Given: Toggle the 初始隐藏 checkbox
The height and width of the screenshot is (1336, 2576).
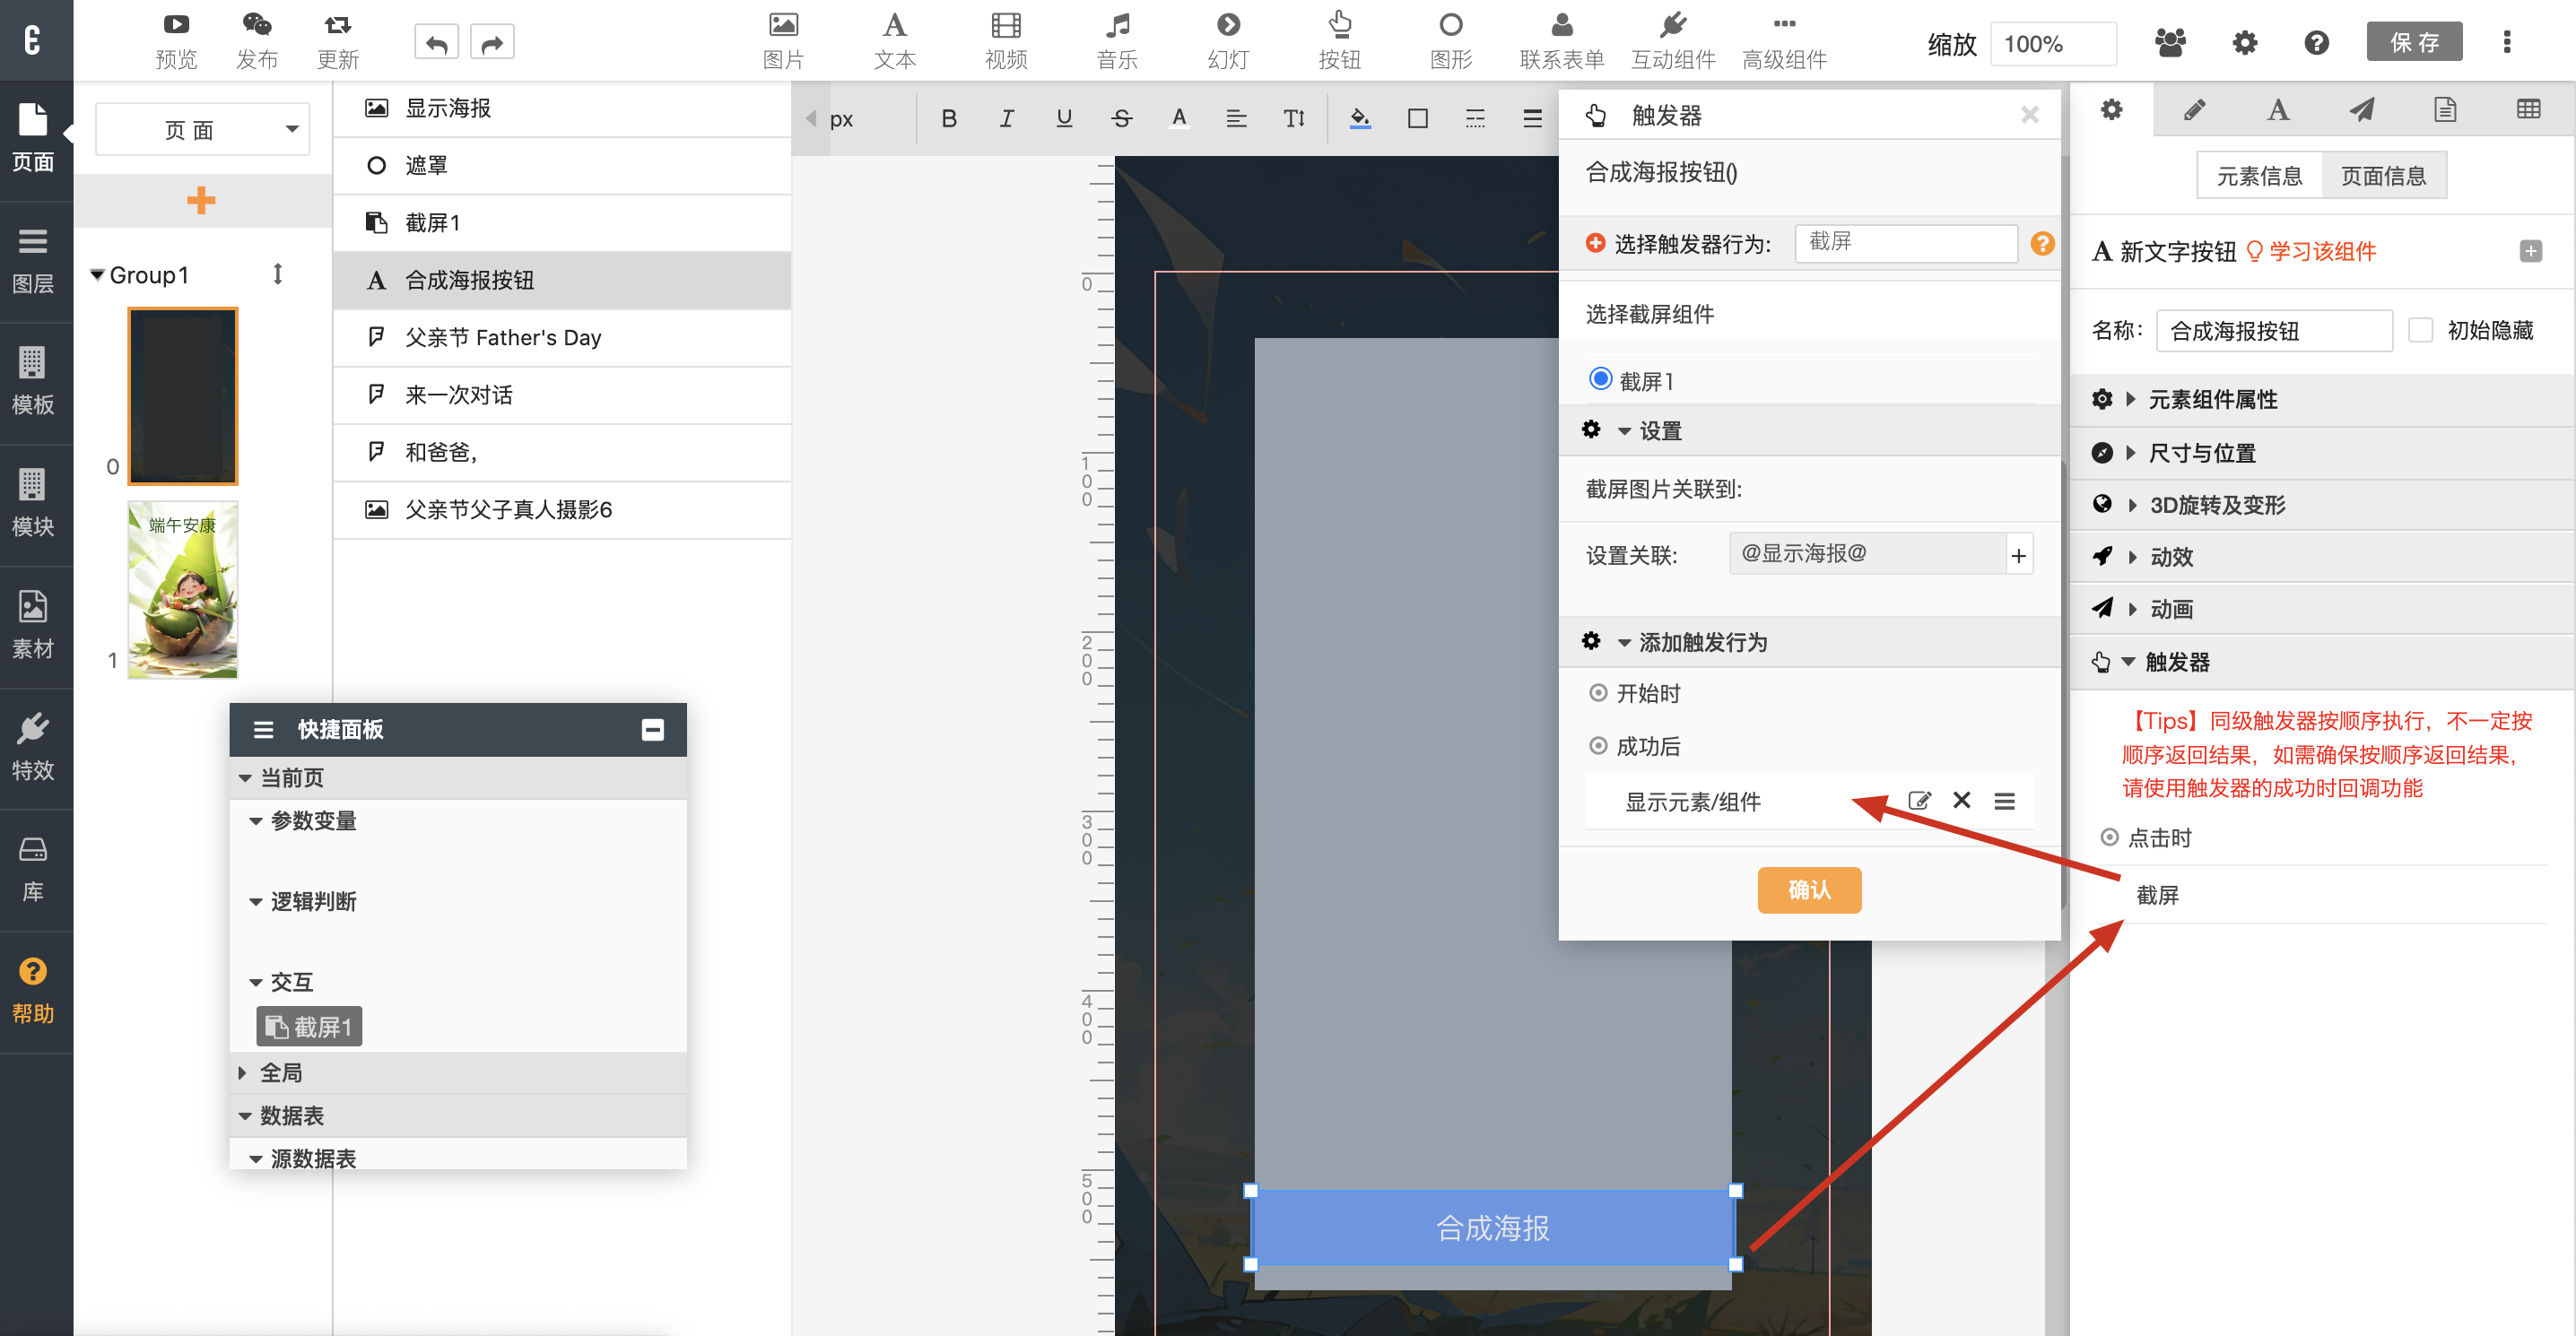Looking at the screenshot, I should 2420,330.
